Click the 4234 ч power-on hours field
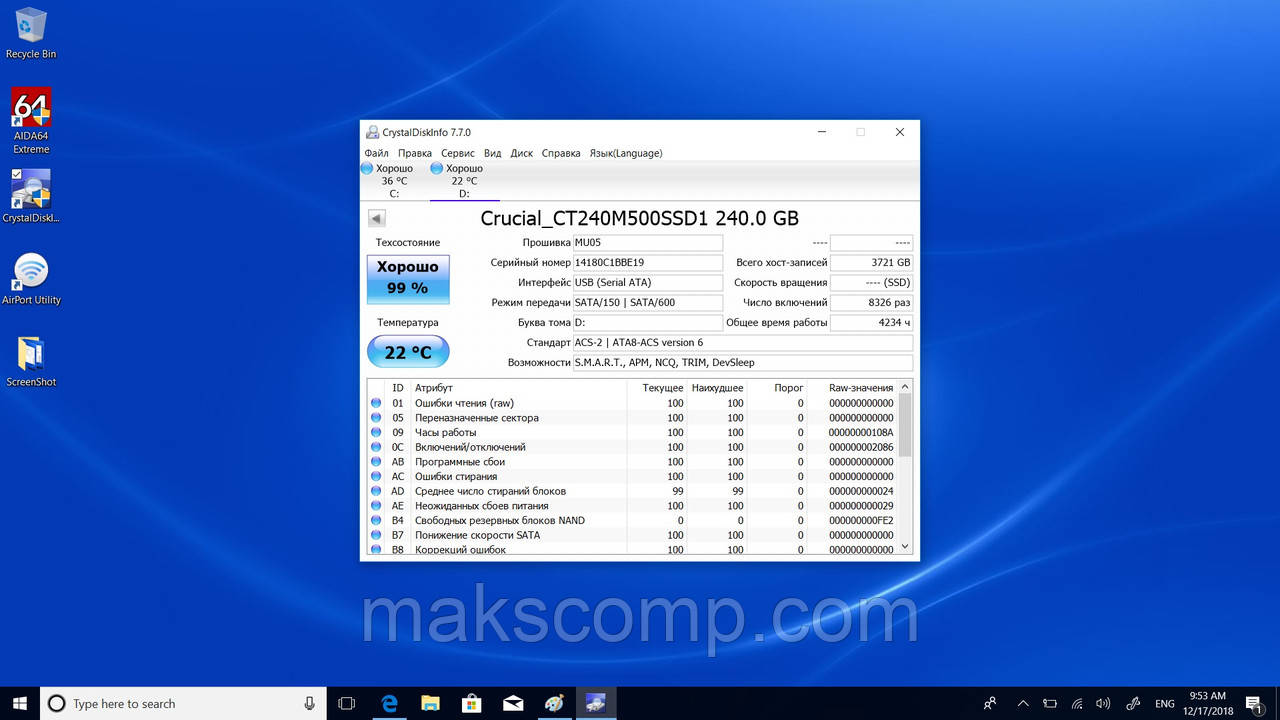 (872, 323)
